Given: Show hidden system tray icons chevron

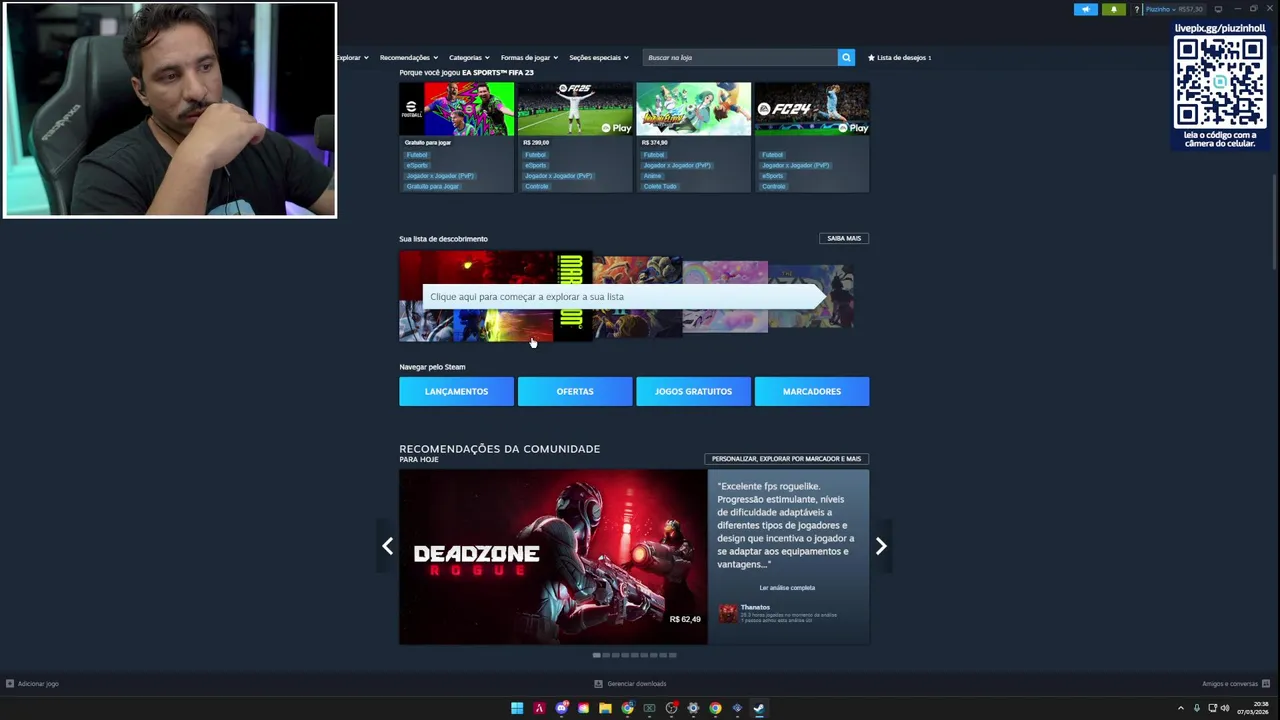Looking at the screenshot, I should pos(1181,708).
